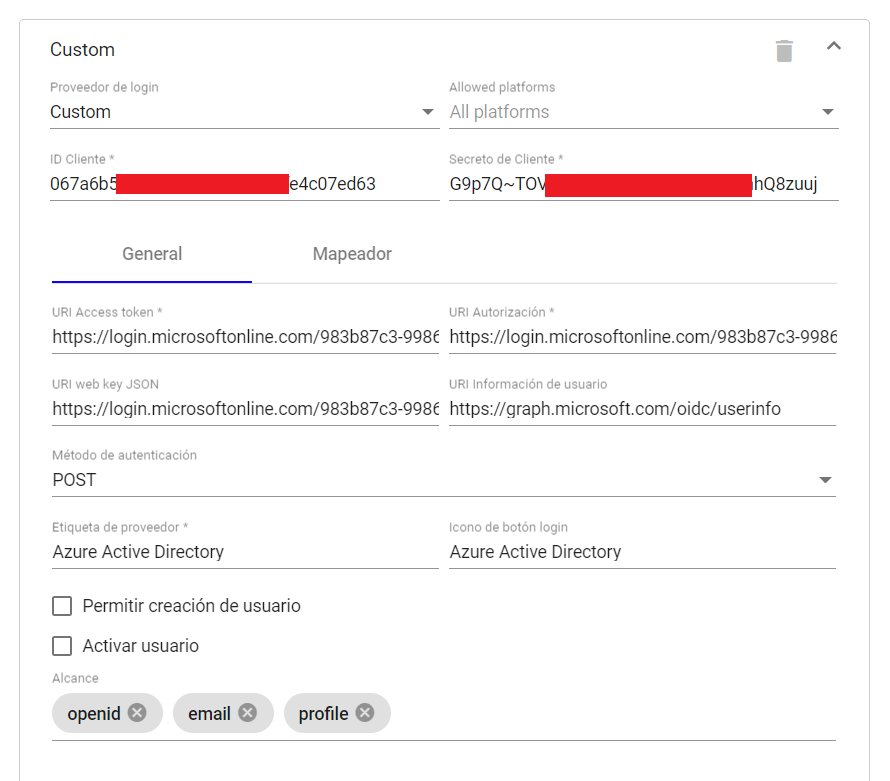890x781 pixels.
Task: Click the Secreto de Cliente field
Action: coord(644,184)
